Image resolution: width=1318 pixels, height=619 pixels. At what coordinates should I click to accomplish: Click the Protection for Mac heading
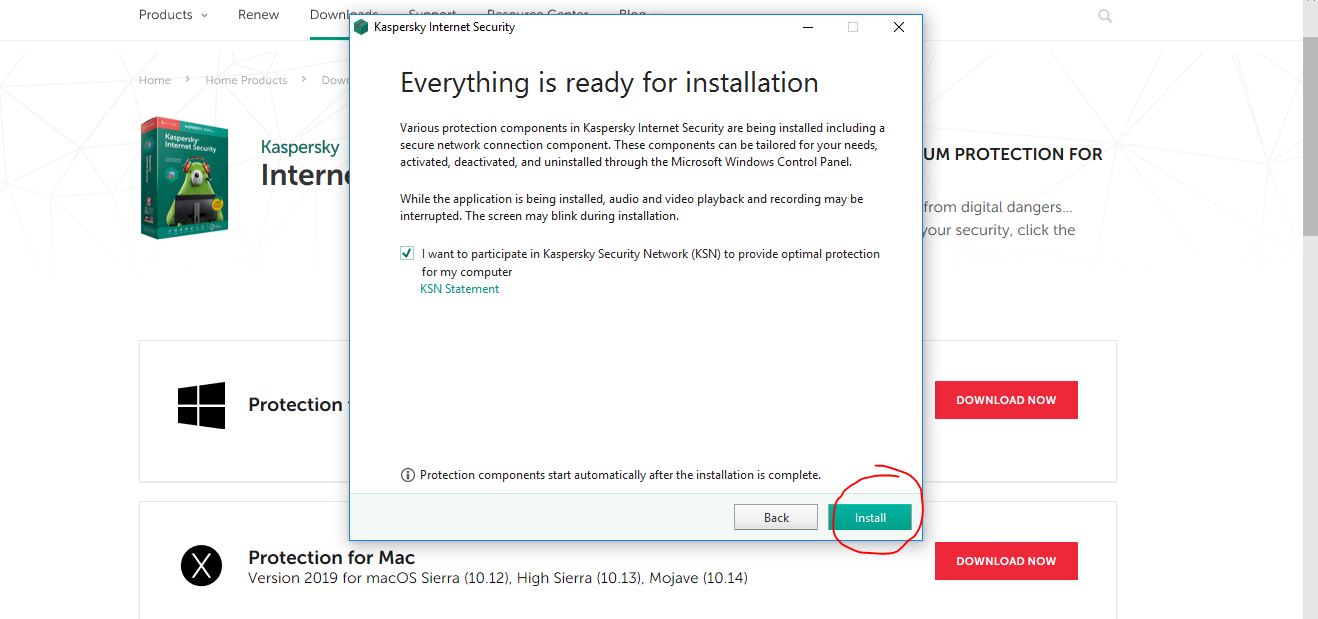[331, 557]
